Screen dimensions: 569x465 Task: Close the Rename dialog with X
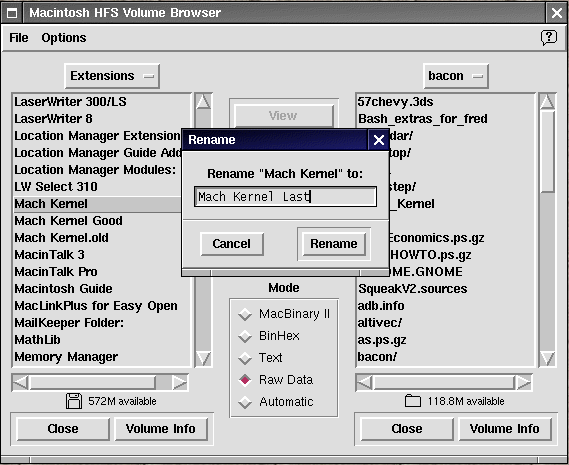click(378, 140)
